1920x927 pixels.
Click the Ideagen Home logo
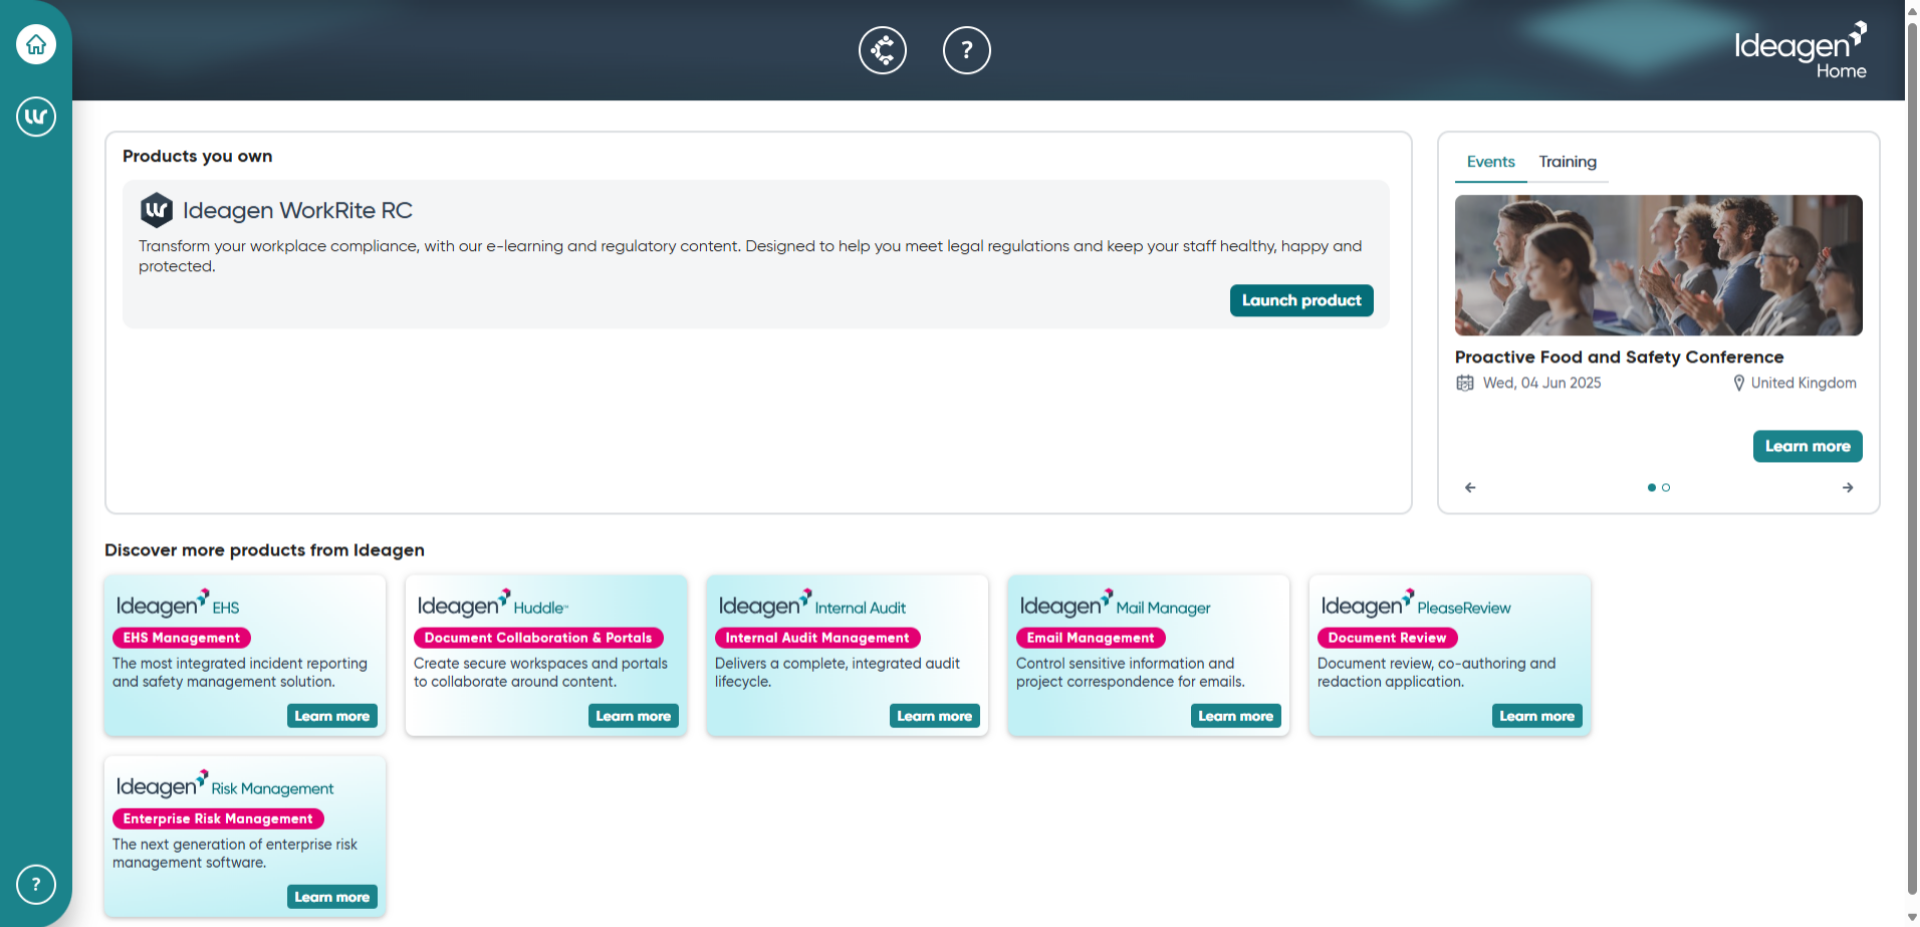point(1800,50)
